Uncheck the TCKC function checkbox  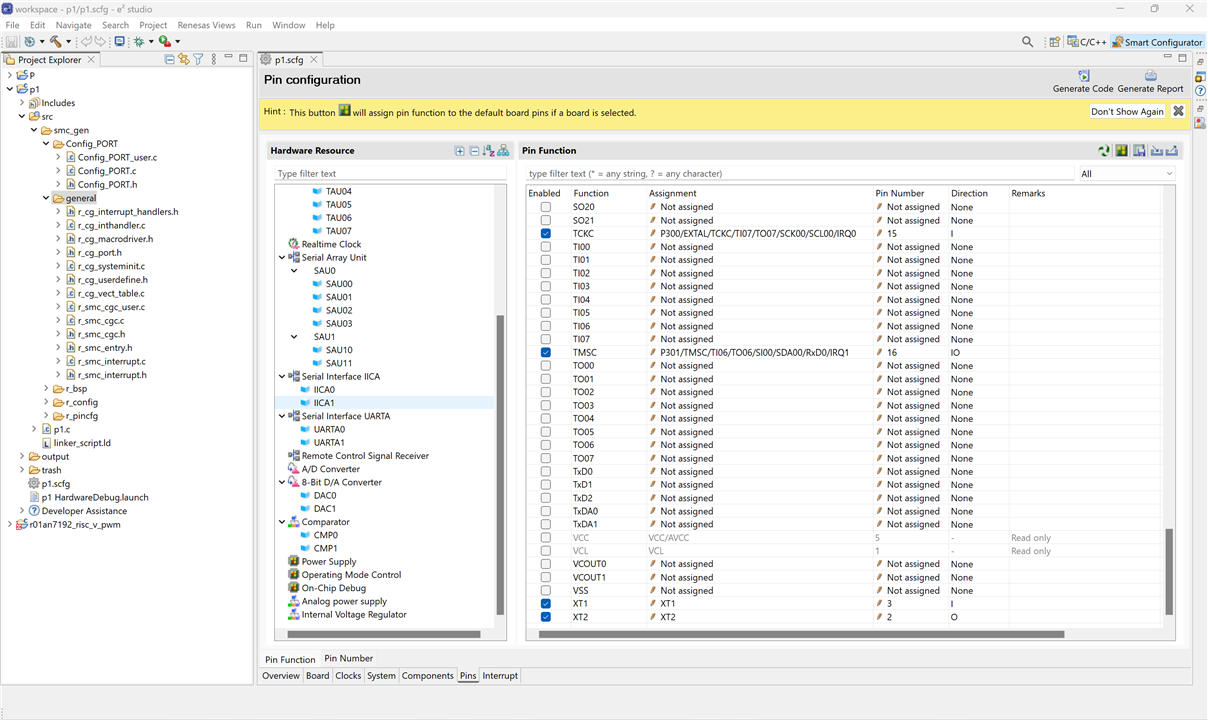(x=545, y=233)
